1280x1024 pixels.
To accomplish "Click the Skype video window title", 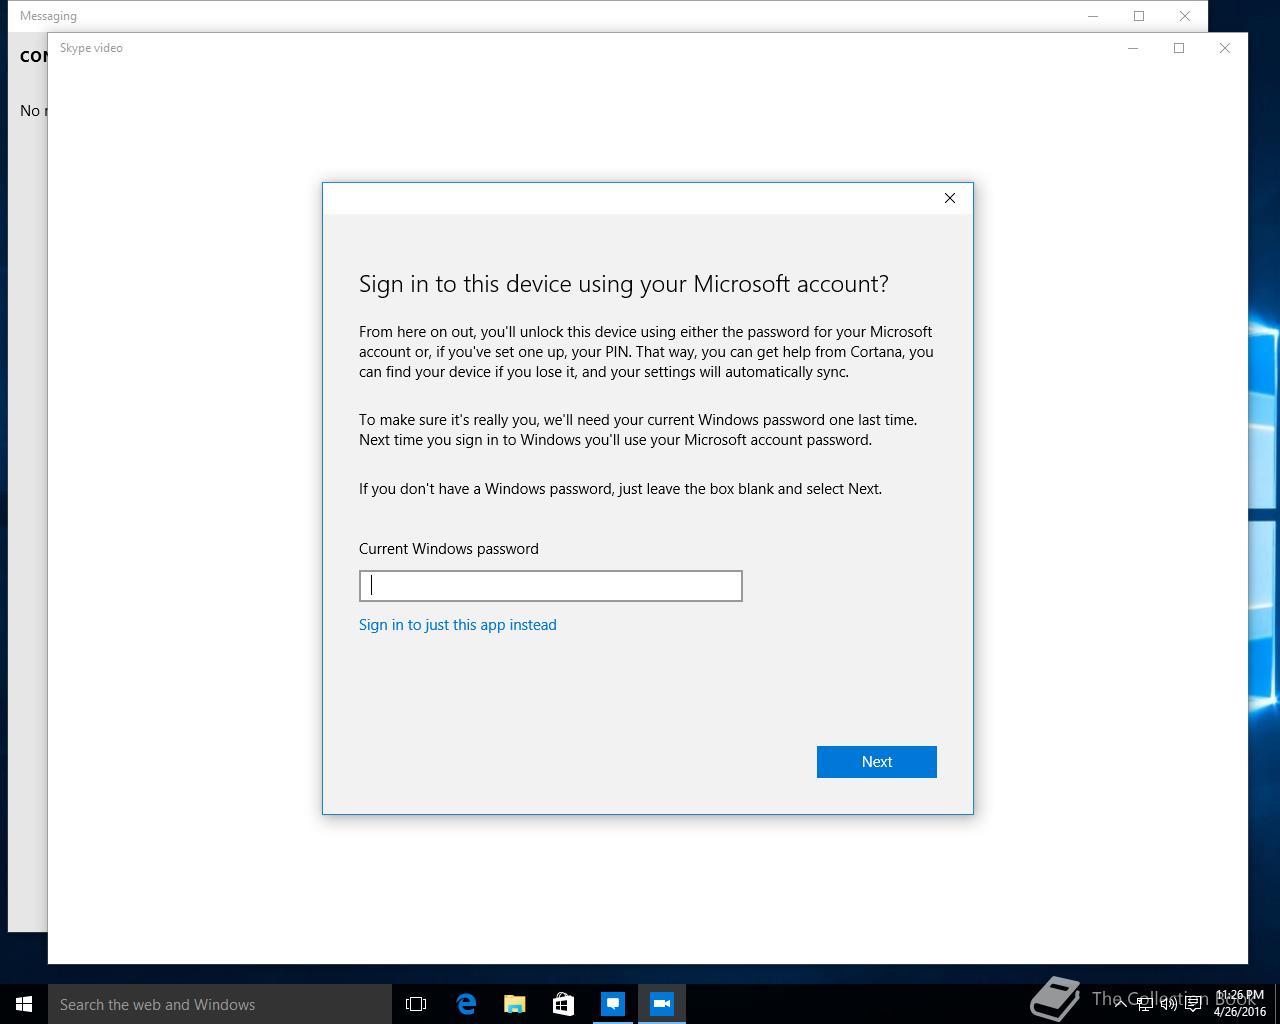I will [91, 48].
